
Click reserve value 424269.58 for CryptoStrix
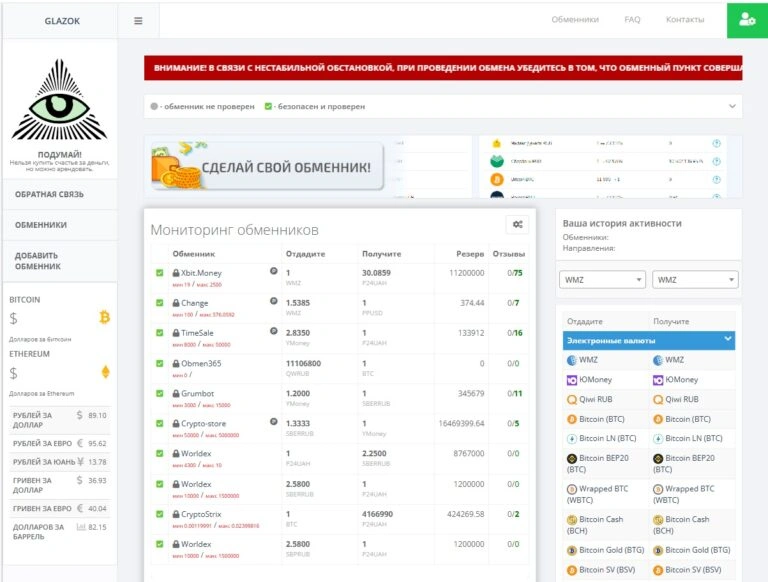(465, 514)
